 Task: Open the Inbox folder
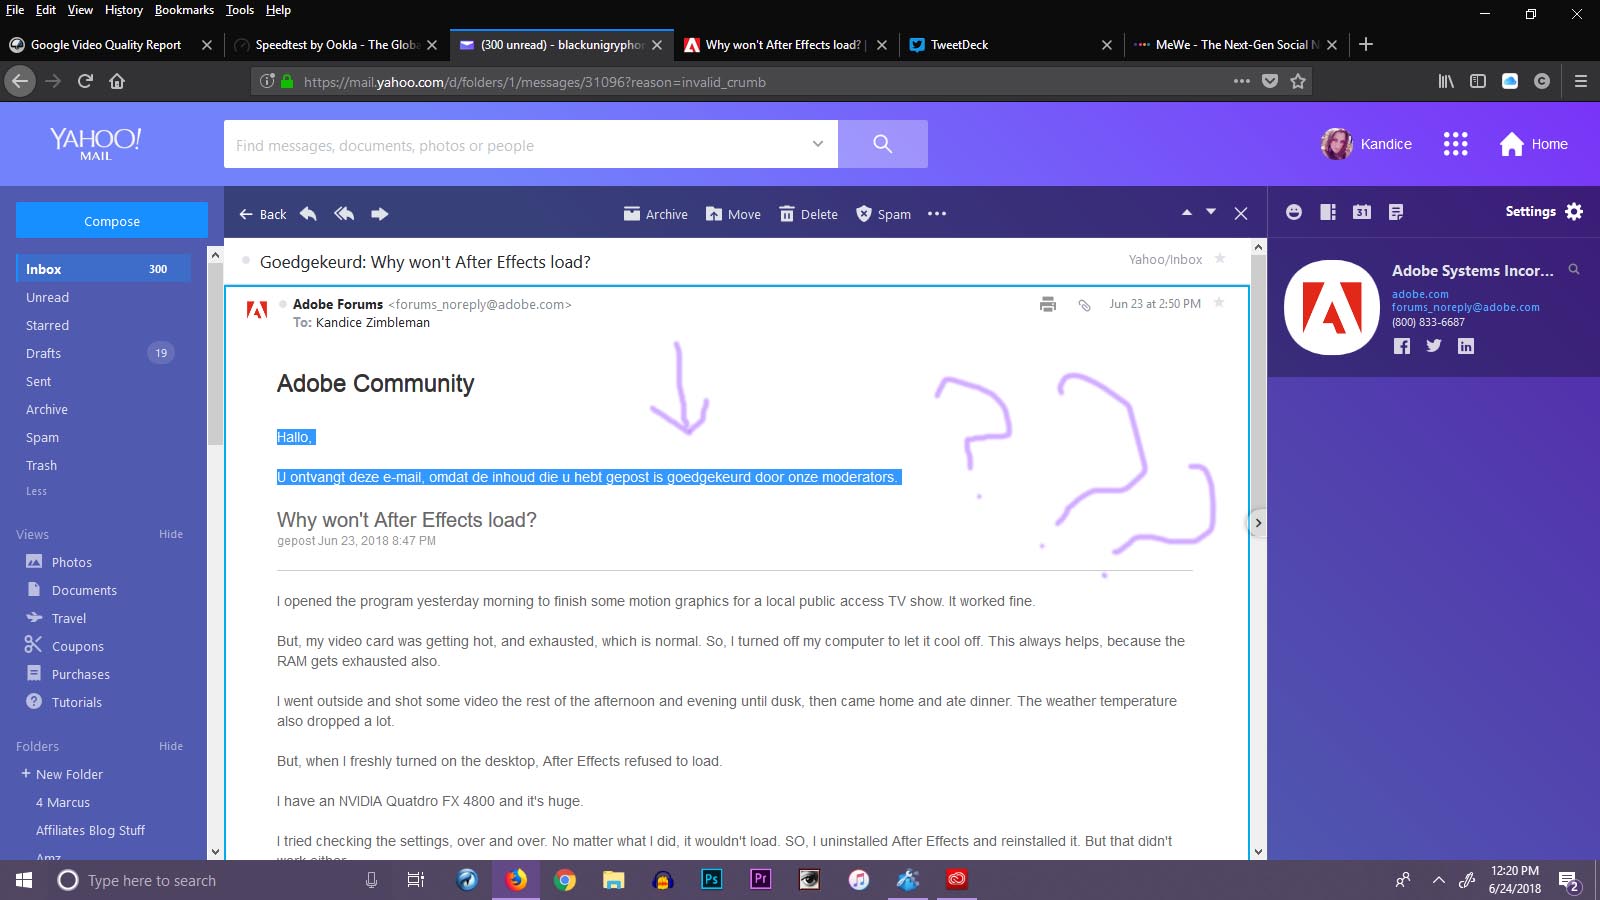coord(104,269)
